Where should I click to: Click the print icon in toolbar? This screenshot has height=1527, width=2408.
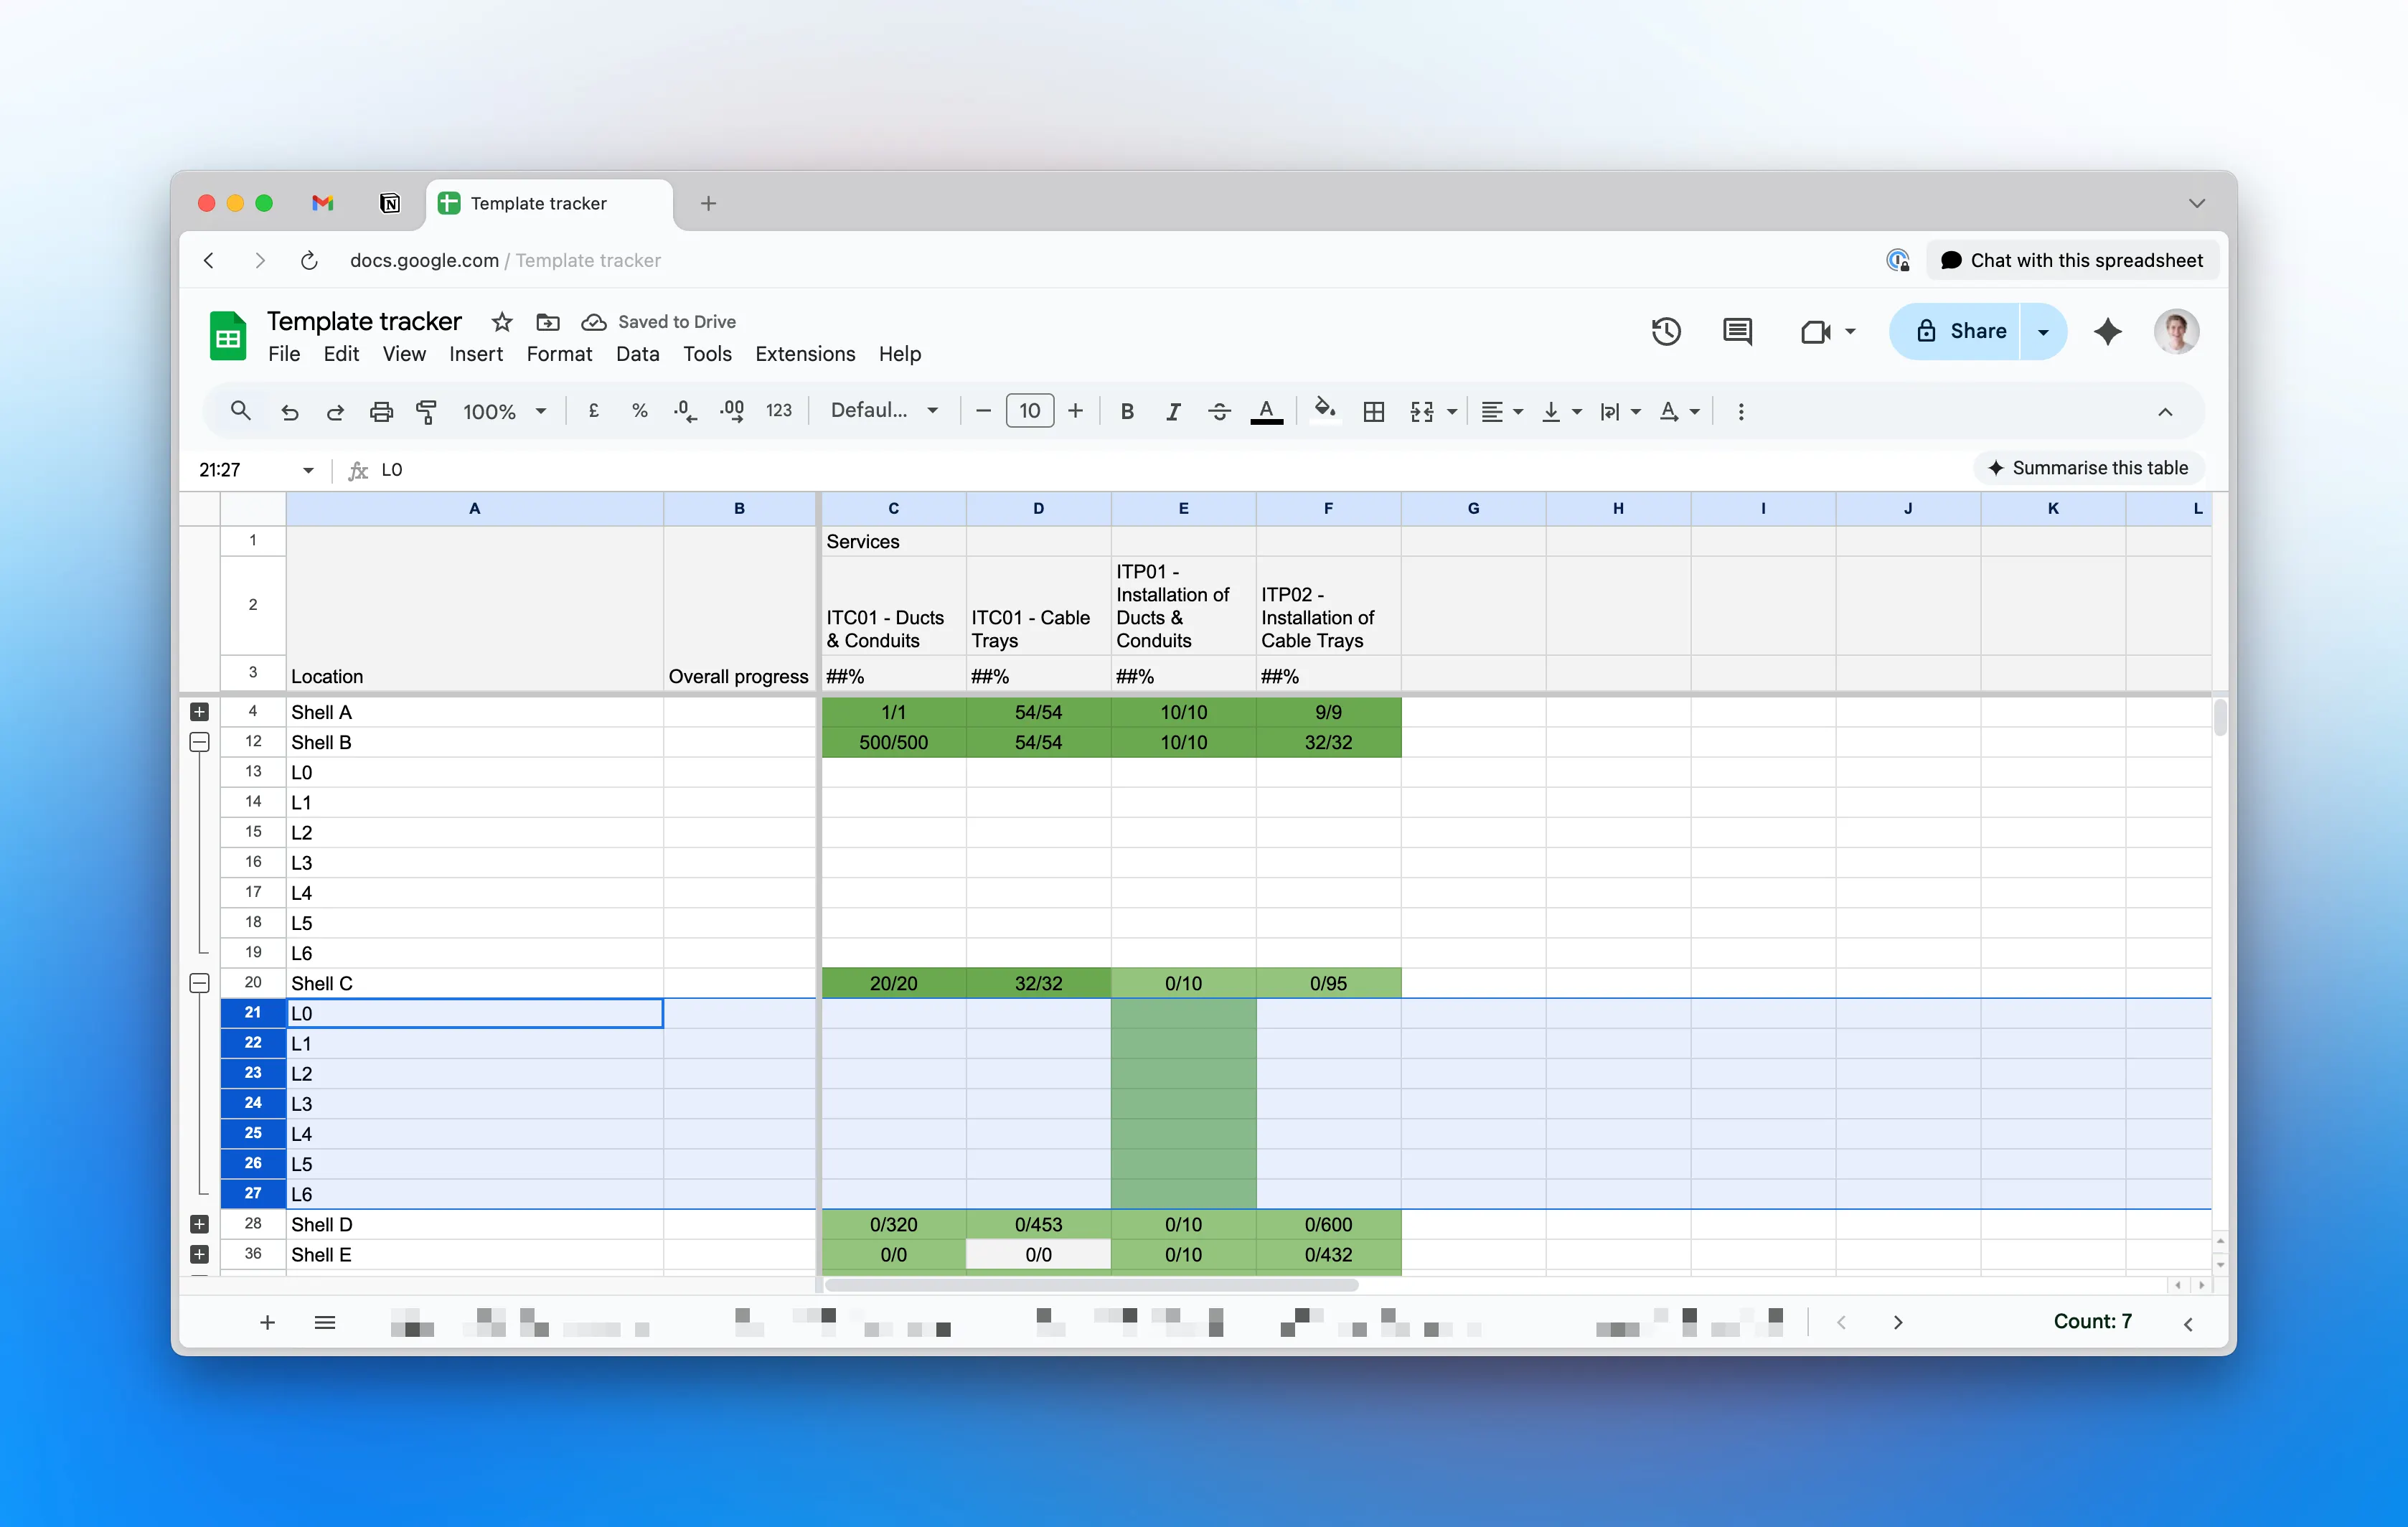(381, 411)
